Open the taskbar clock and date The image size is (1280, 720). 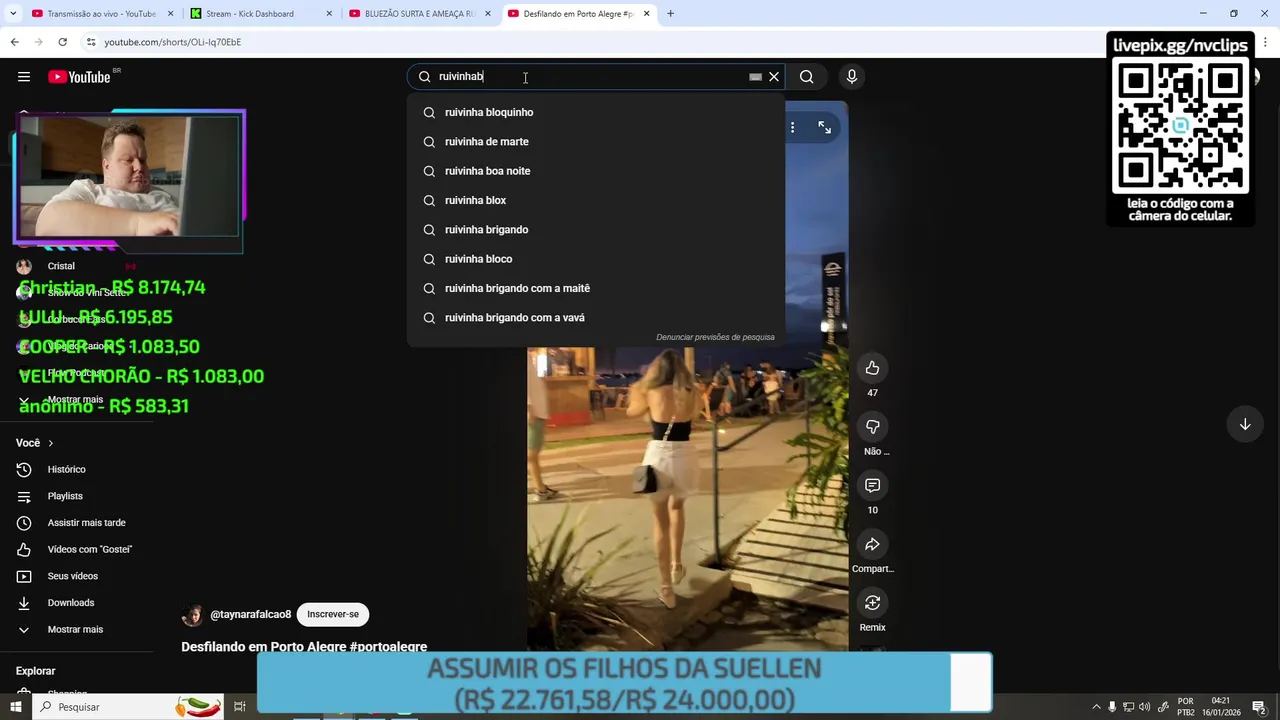pos(1221,707)
